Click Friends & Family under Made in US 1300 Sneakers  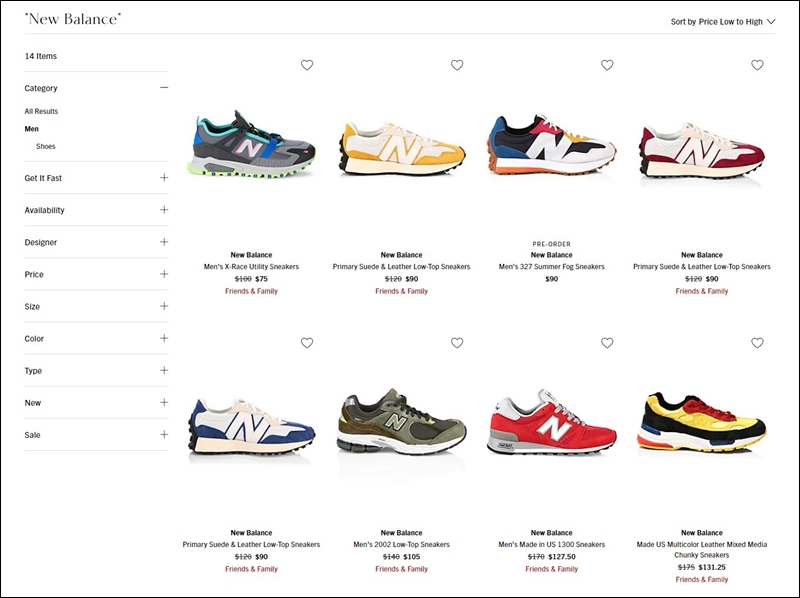click(552, 569)
